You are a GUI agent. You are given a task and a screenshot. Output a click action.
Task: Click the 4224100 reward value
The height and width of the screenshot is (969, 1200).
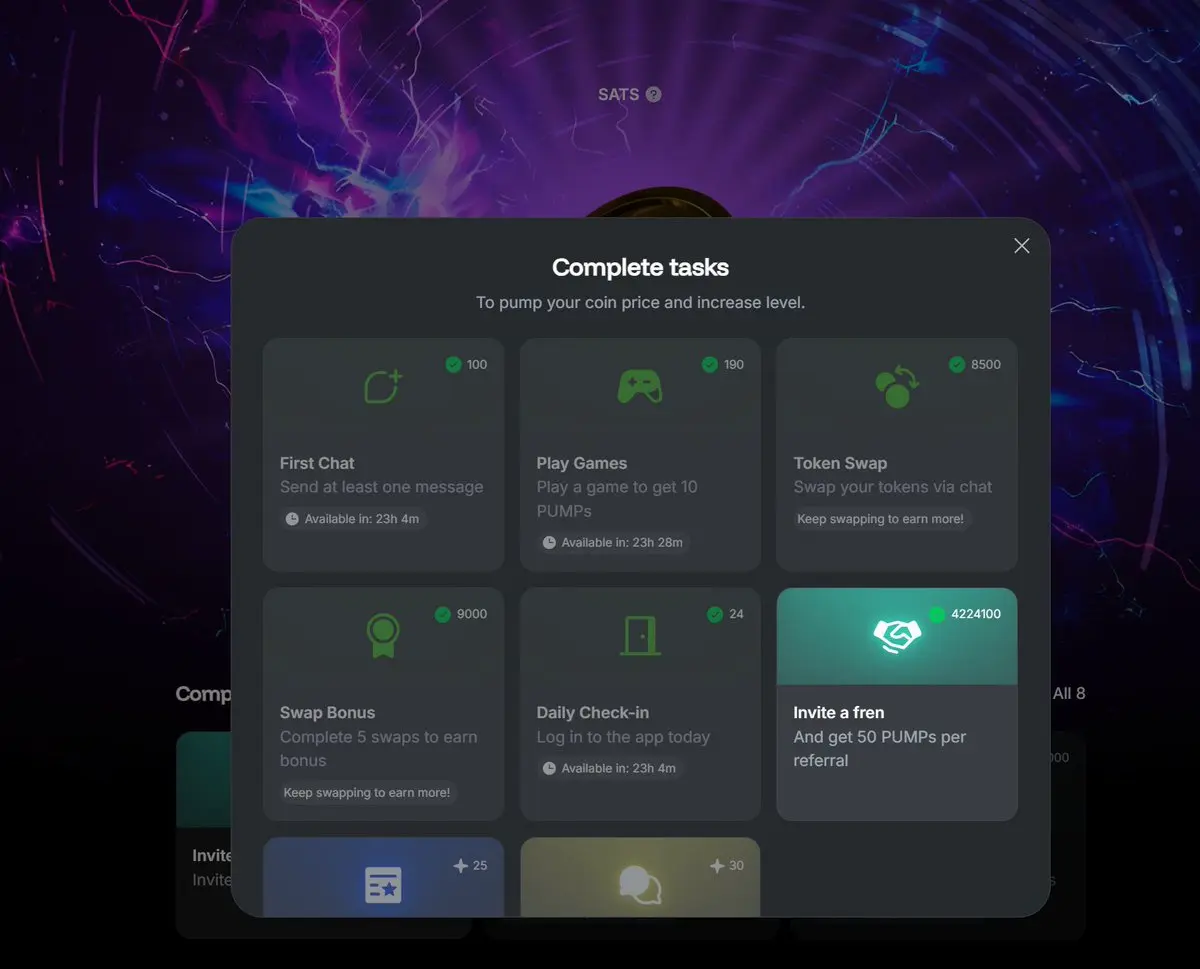pos(976,614)
